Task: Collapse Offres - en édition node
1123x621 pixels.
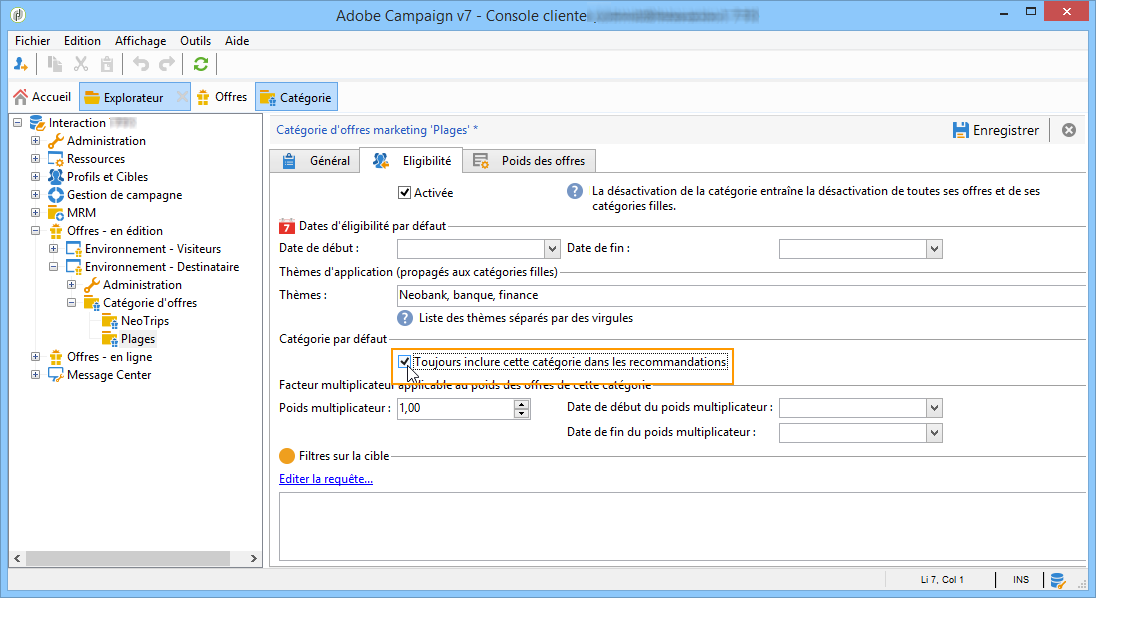Action: (x=35, y=231)
